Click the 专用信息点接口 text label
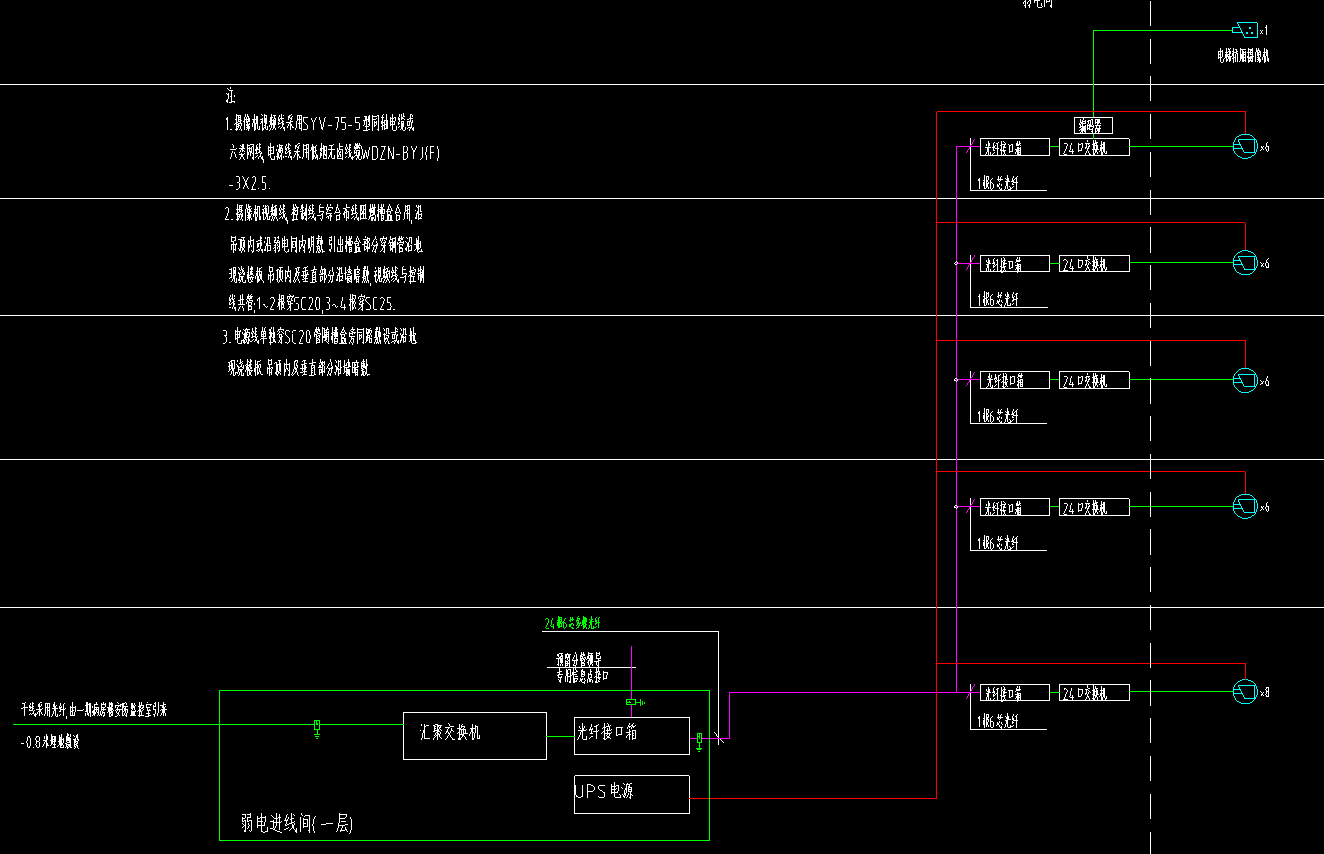The height and width of the screenshot is (854, 1324). coord(583,675)
